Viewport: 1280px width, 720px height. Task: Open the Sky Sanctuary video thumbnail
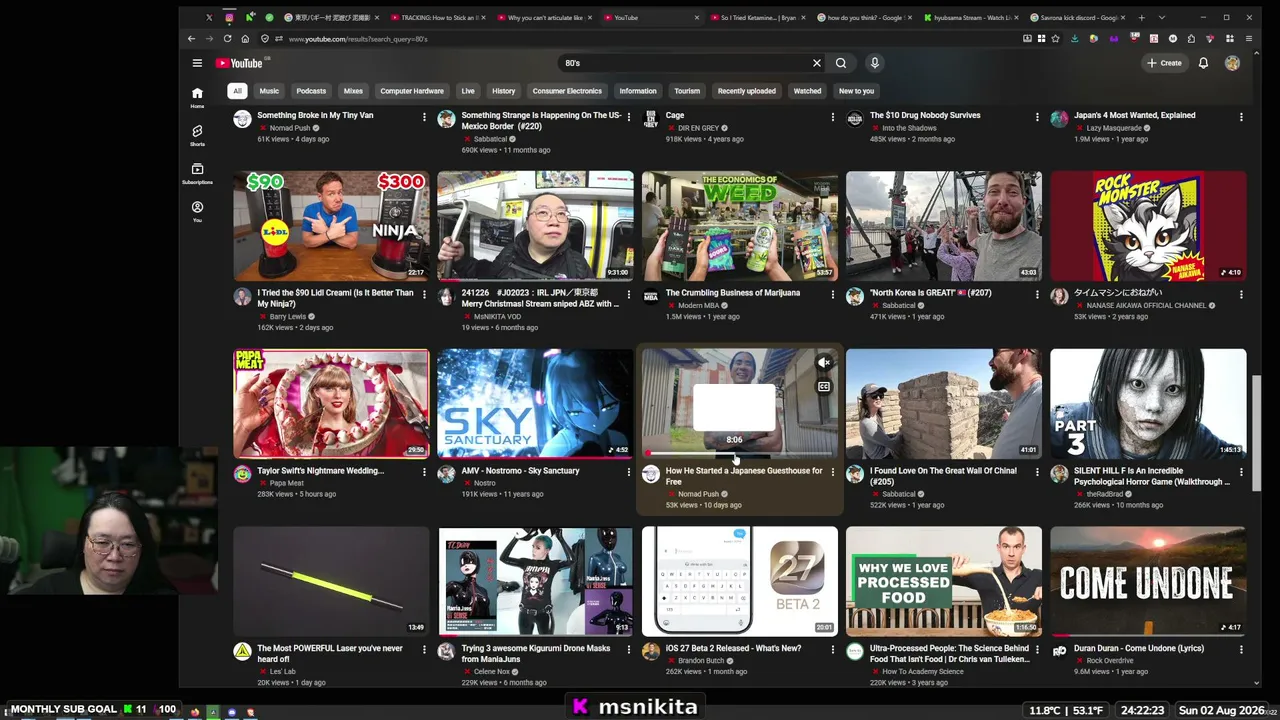click(x=535, y=404)
